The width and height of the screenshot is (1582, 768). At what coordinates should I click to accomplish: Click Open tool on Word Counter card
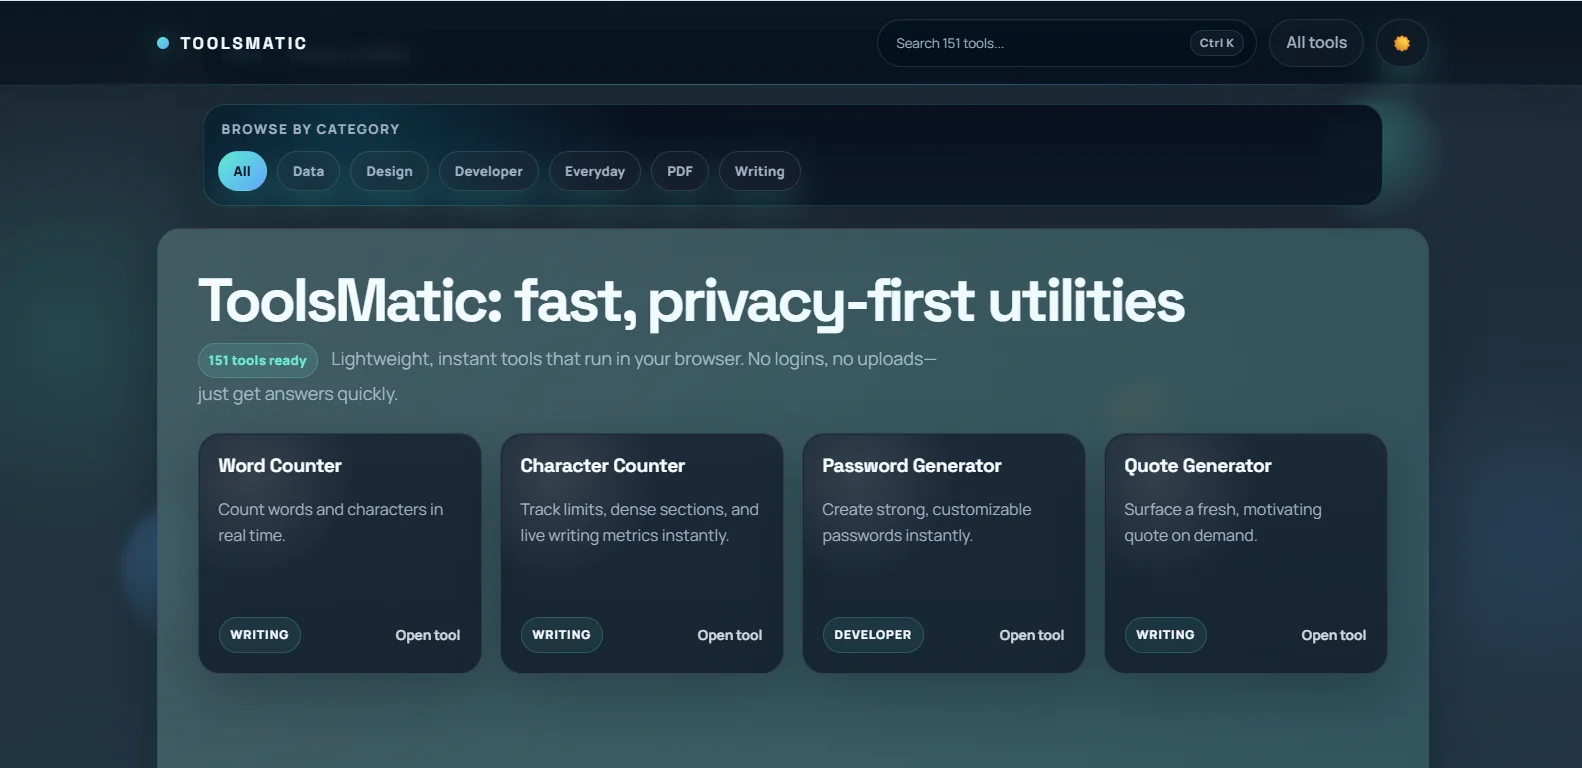pyautogui.click(x=427, y=635)
